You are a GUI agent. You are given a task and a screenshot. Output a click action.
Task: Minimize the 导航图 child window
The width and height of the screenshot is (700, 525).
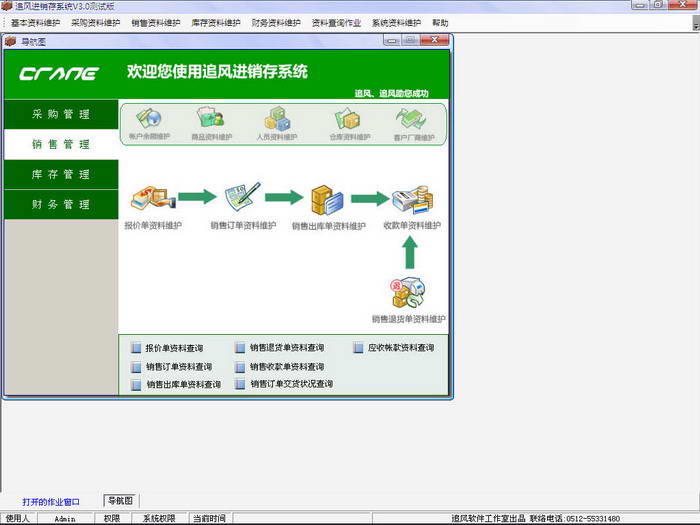(x=392, y=40)
